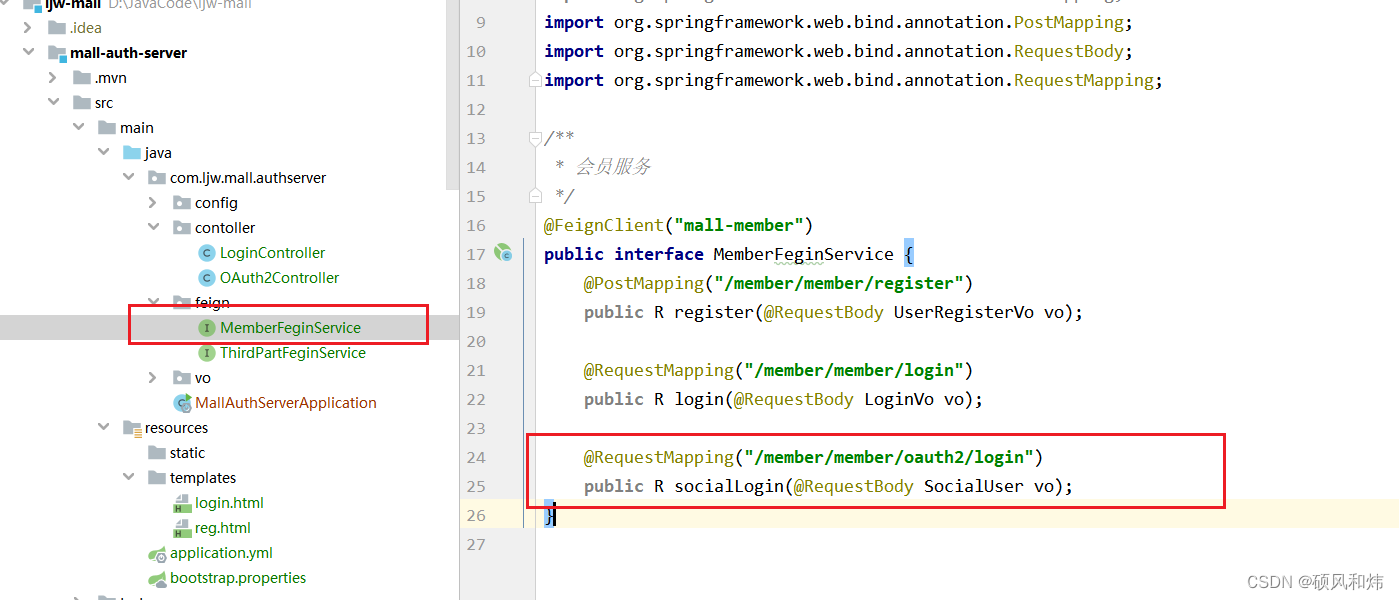Click the resources folder icon
The image size is (1399, 600).
(132, 428)
